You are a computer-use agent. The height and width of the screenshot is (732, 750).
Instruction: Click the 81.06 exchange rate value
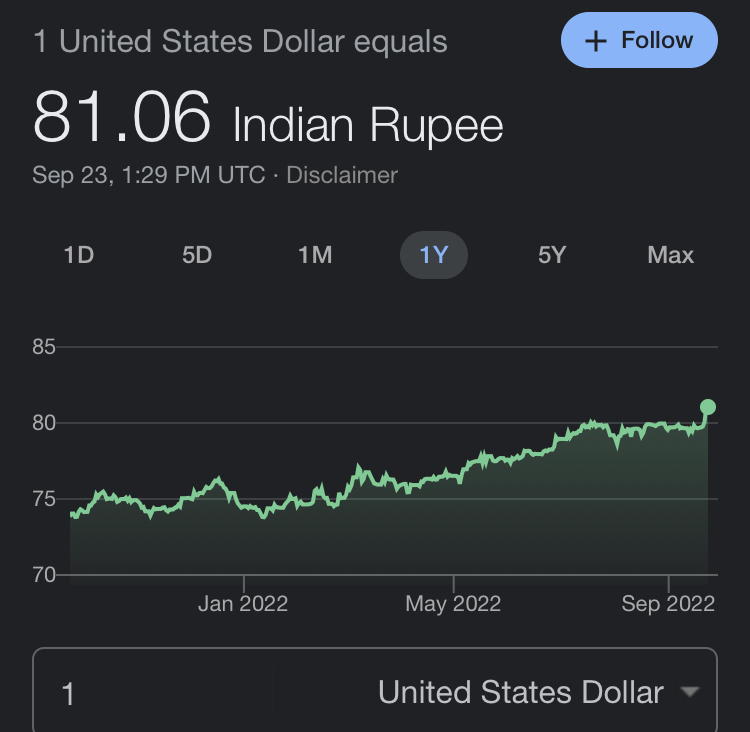tap(122, 118)
